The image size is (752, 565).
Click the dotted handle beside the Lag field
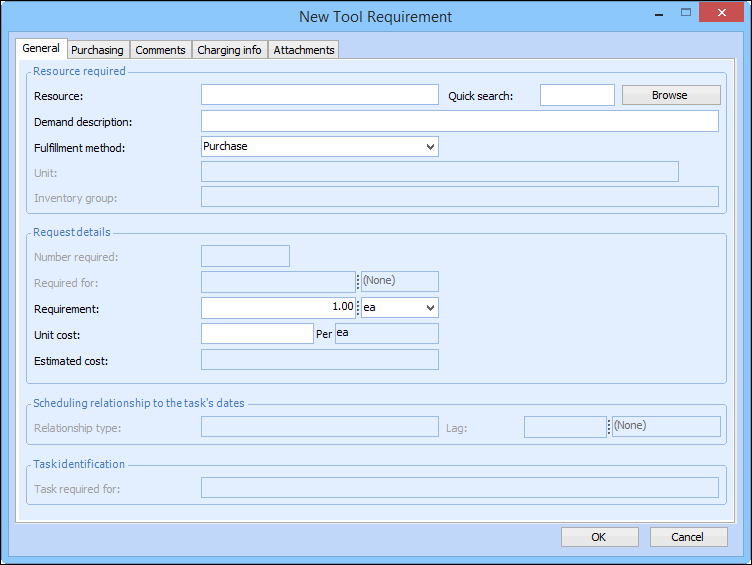click(609, 427)
